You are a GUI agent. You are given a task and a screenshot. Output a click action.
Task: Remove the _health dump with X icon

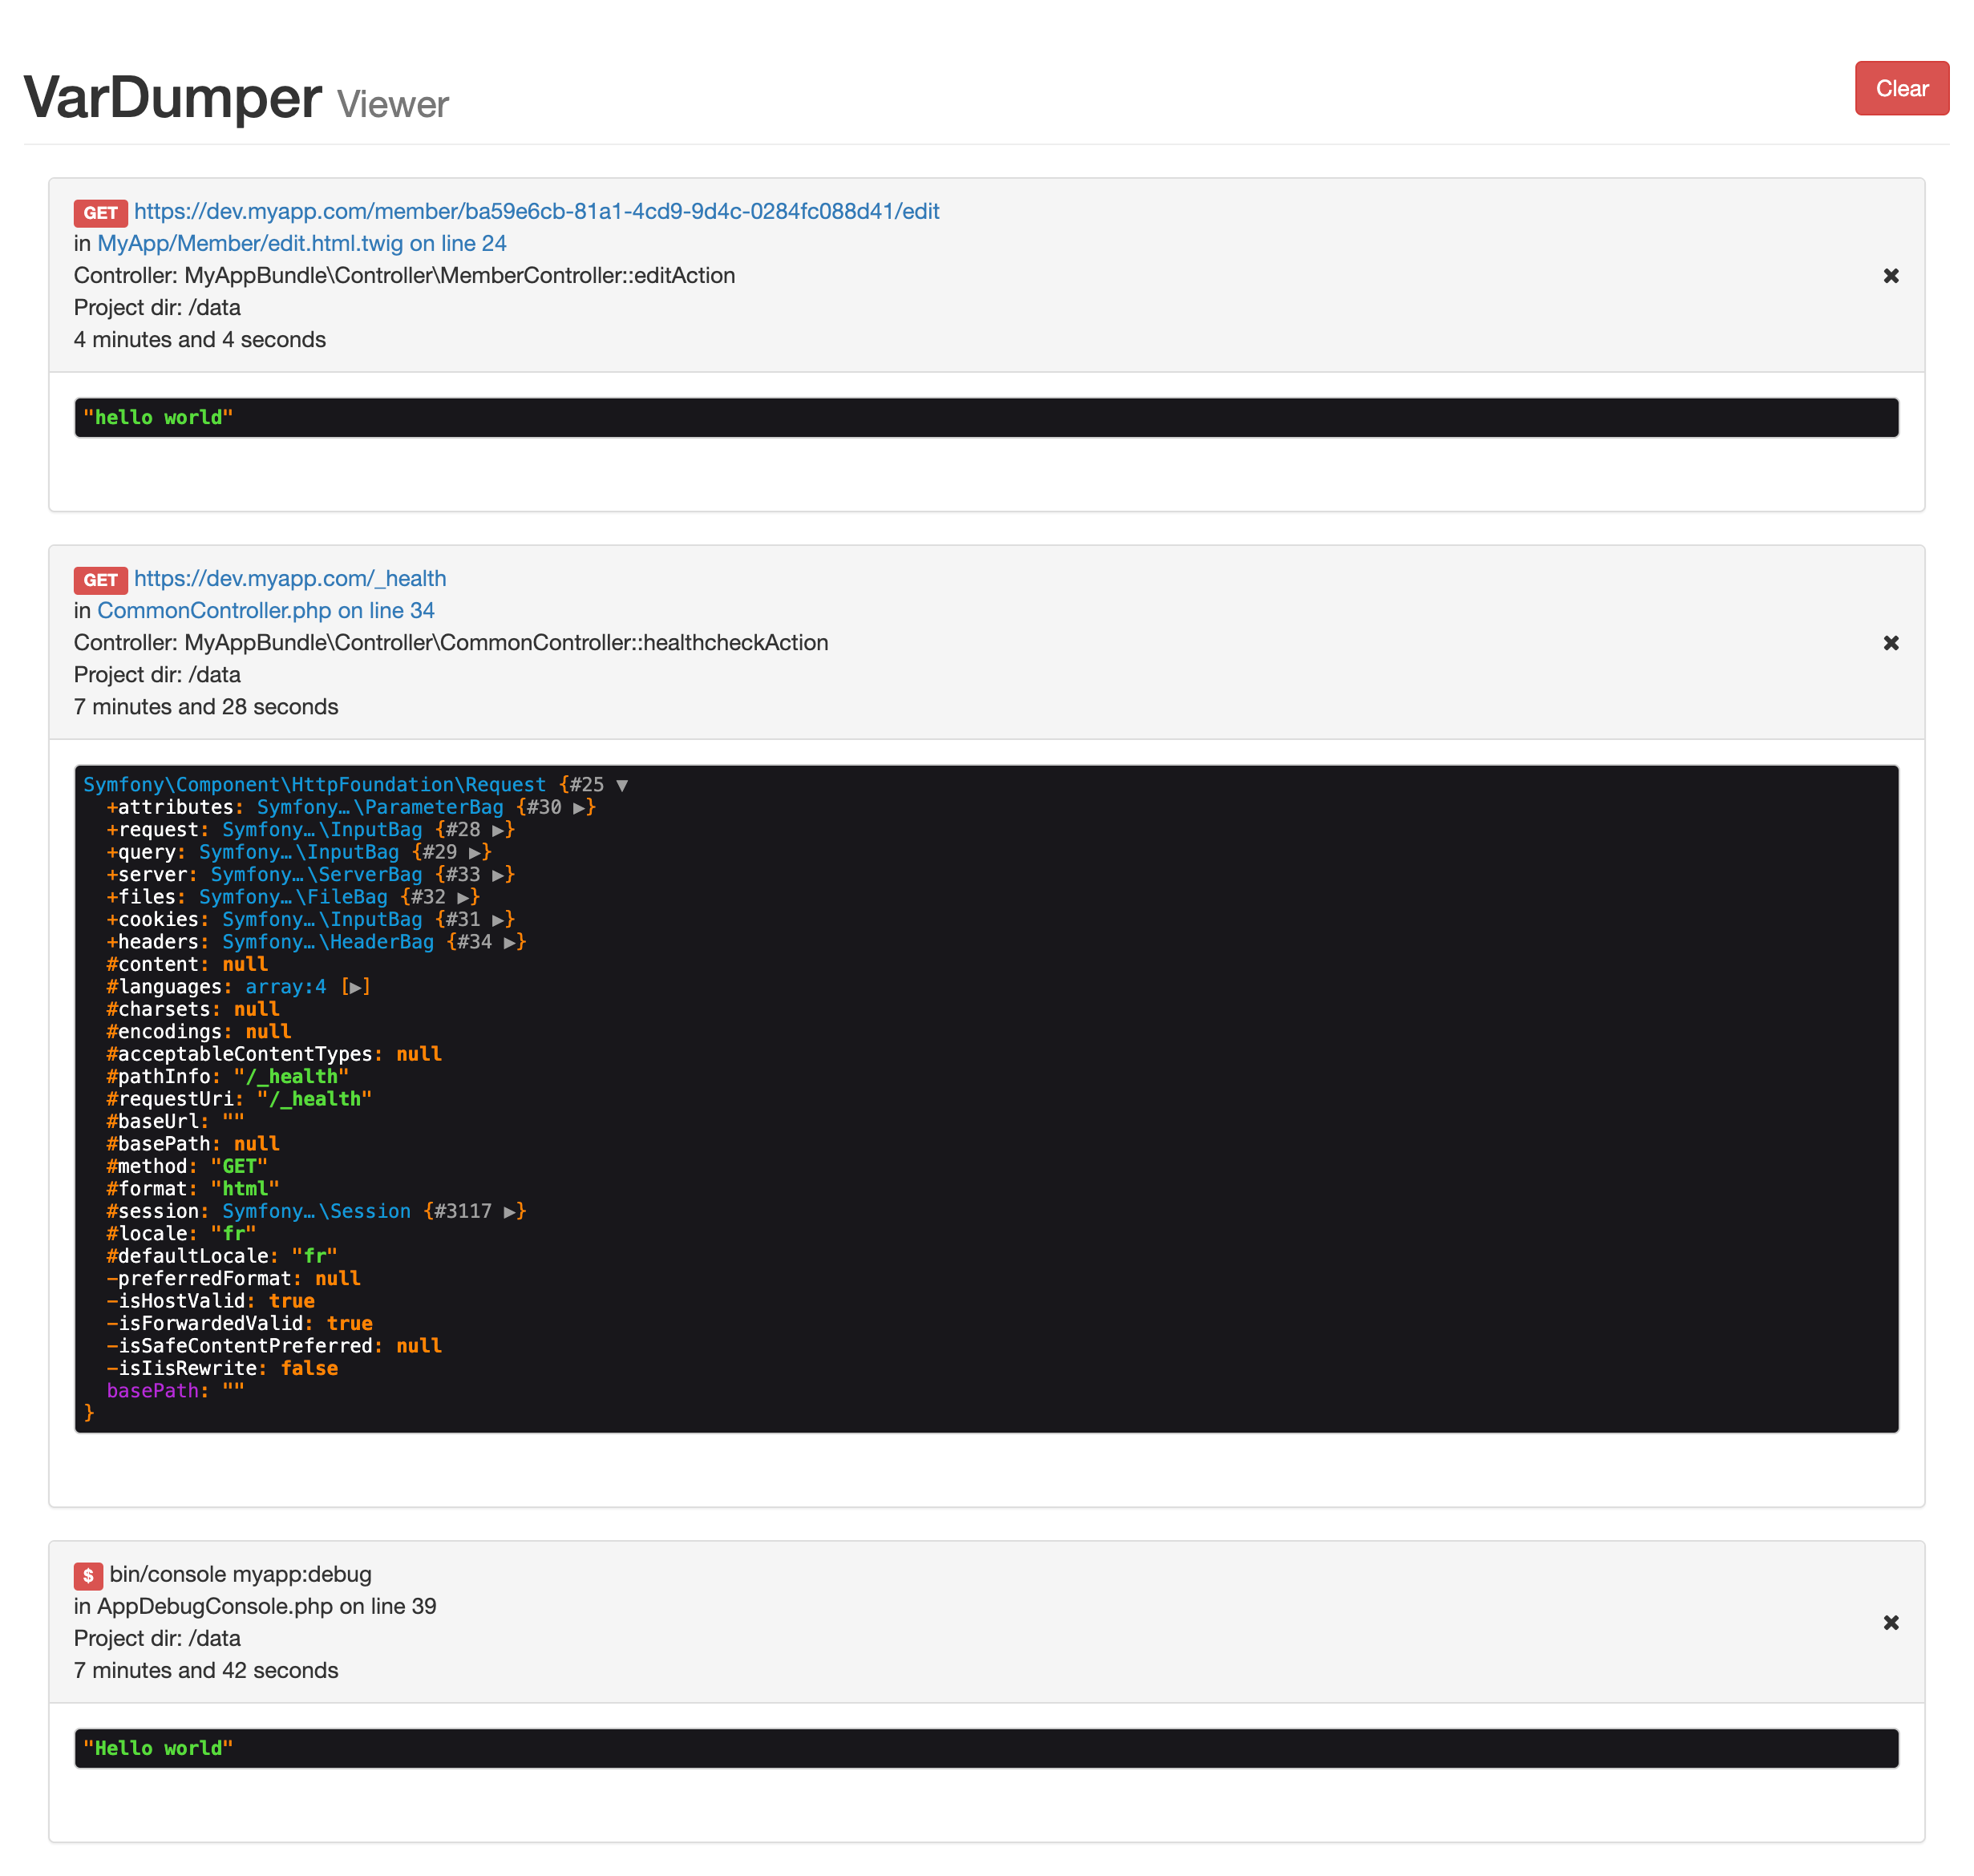pyautogui.click(x=1890, y=643)
